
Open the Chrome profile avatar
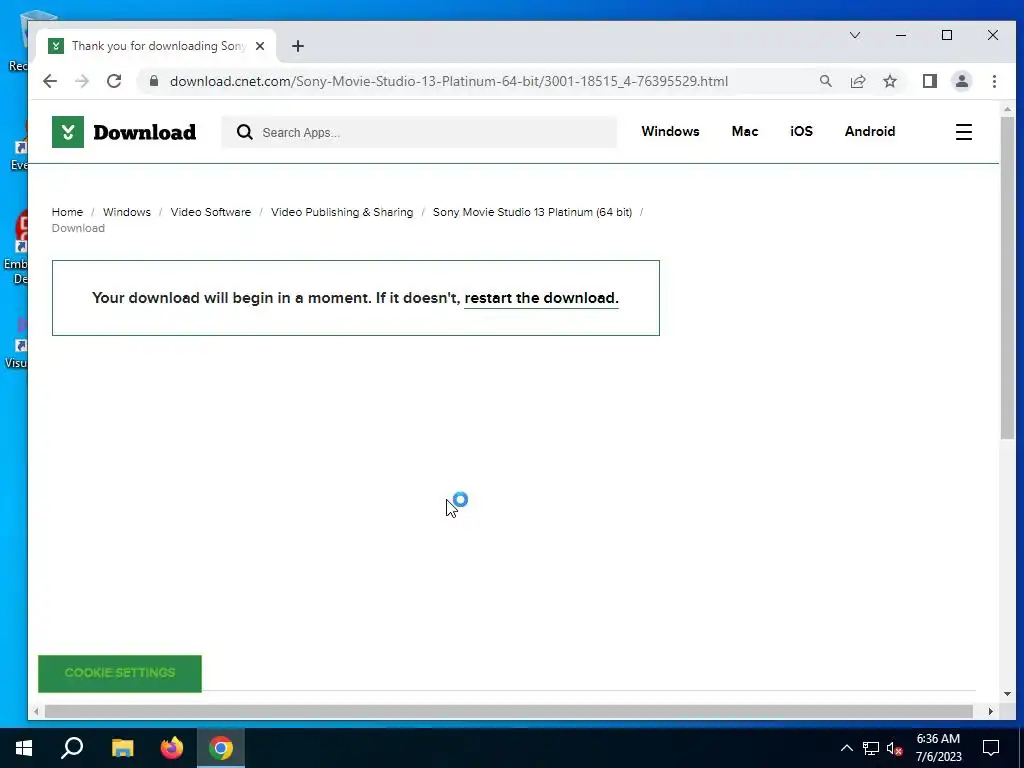click(961, 81)
